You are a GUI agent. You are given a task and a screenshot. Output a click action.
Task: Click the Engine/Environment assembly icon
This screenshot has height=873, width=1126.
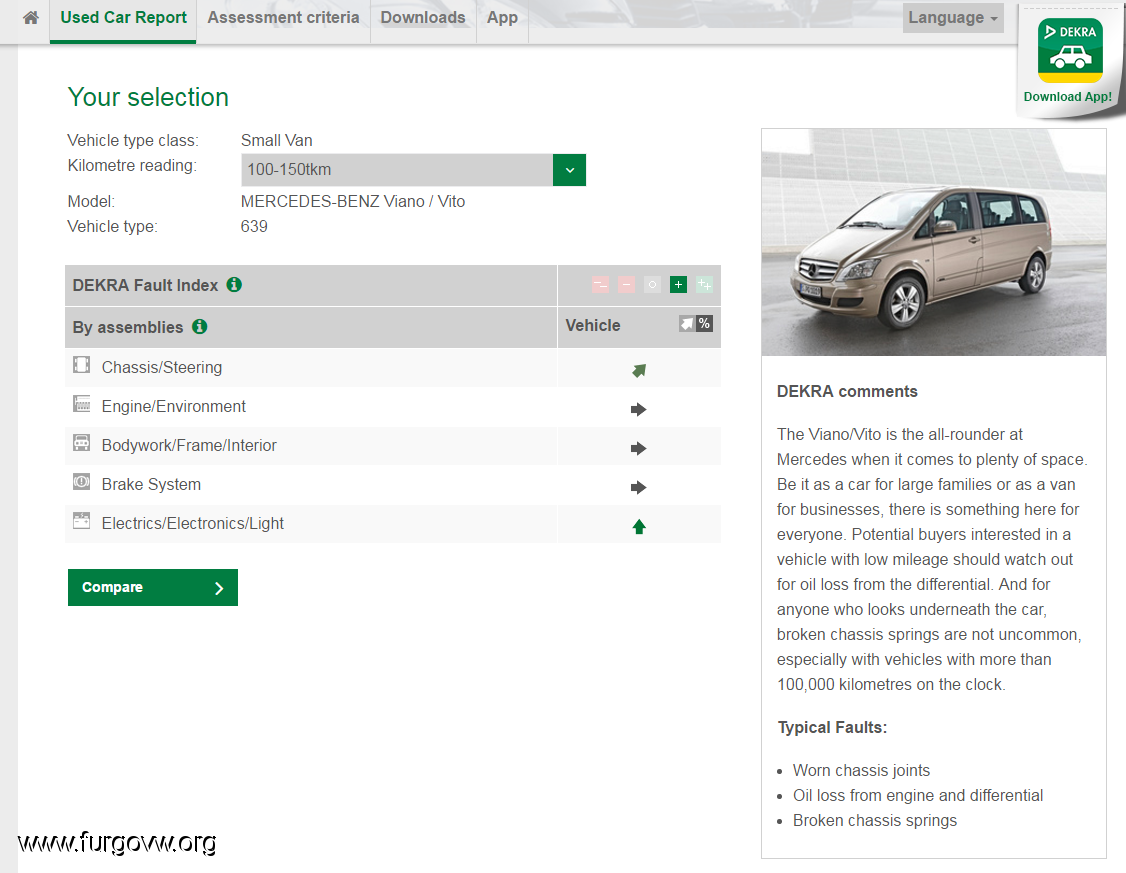click(x=82, y=404)
